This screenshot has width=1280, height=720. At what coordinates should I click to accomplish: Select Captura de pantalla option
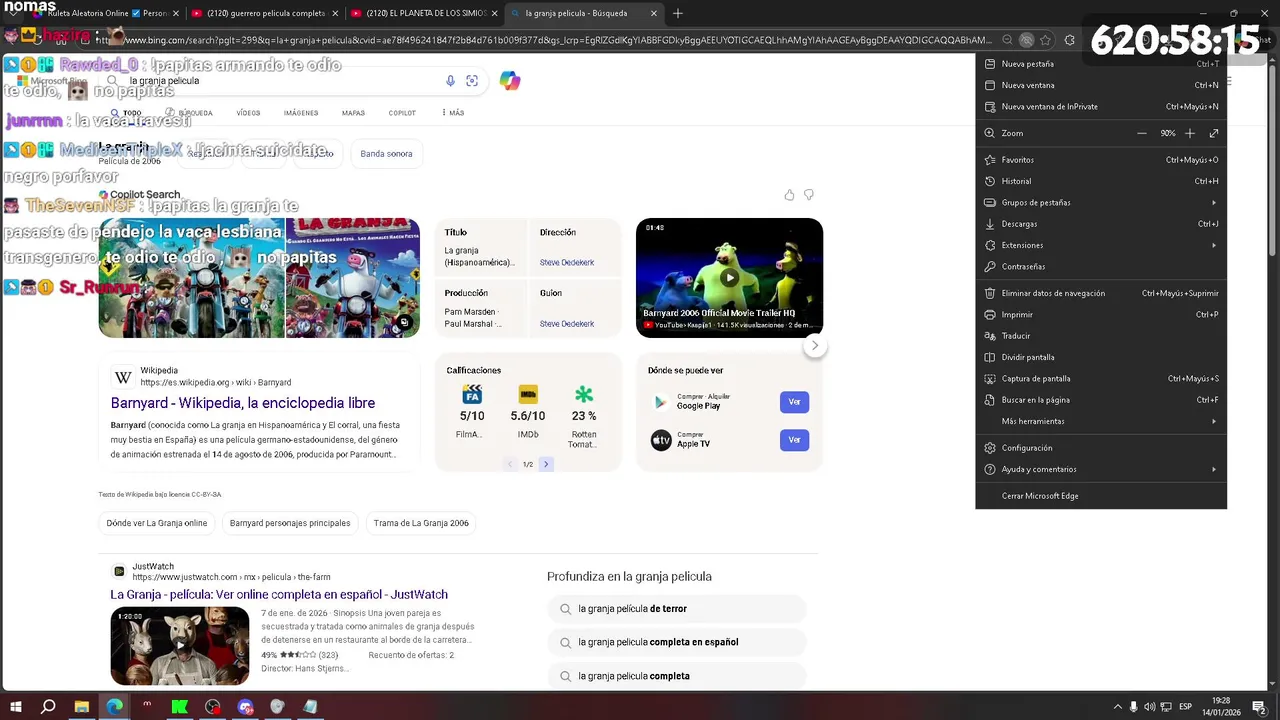(x=1101, y=379)
